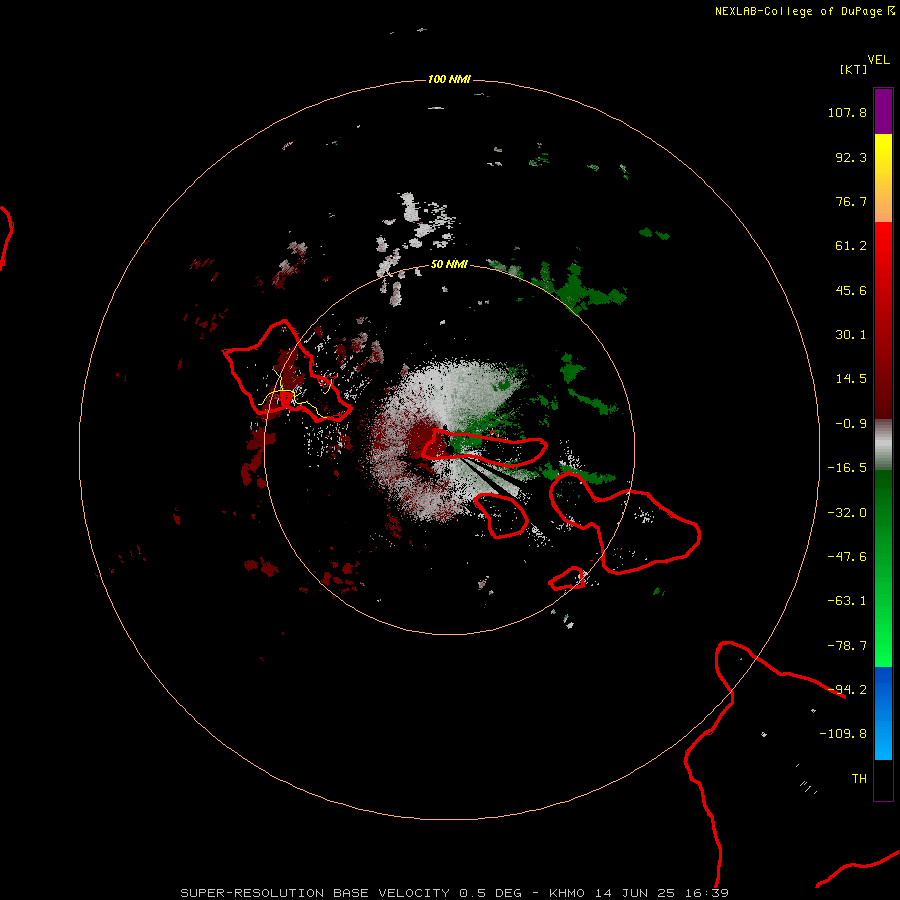Click the [KT] units label

[854, 69]
